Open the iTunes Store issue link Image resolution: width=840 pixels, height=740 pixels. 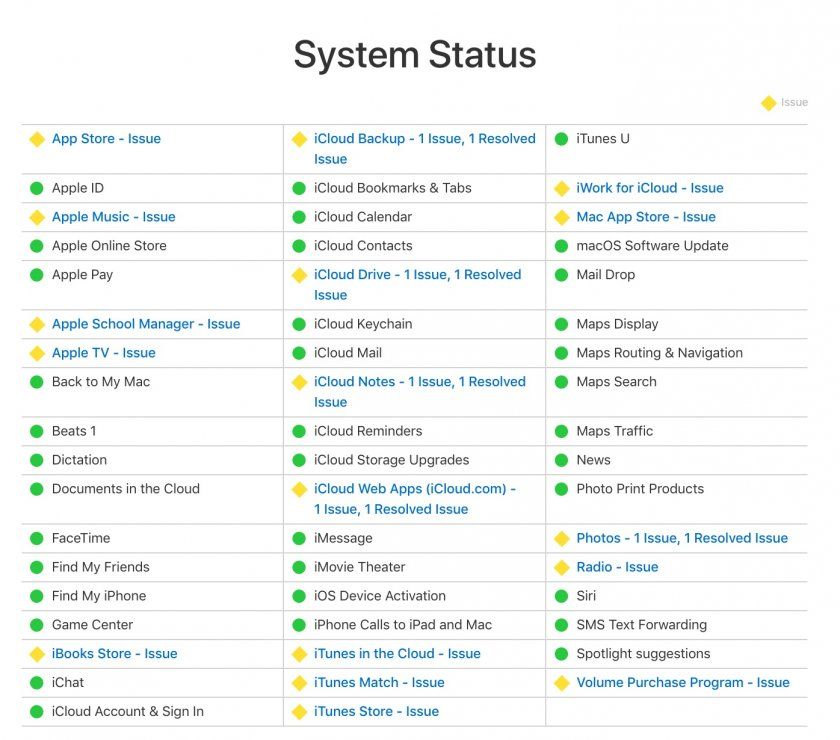[376, 712]
